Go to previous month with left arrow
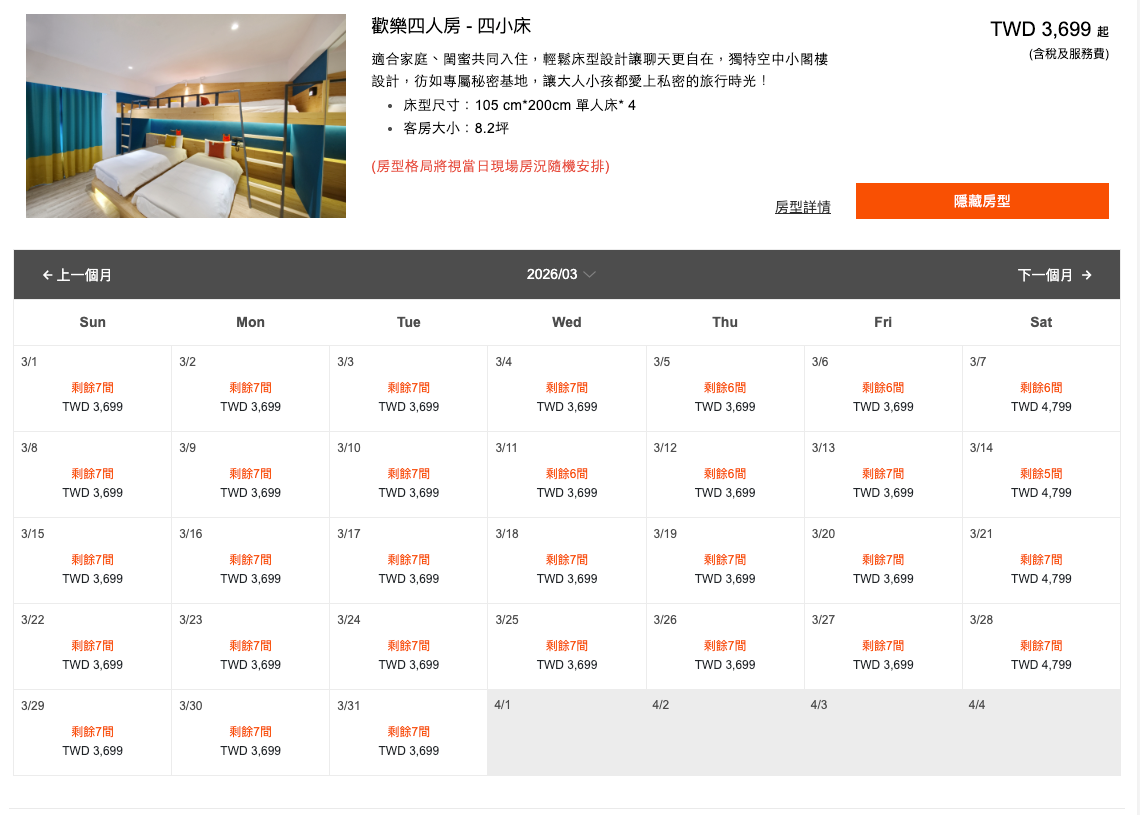 [x=77, y=275]
